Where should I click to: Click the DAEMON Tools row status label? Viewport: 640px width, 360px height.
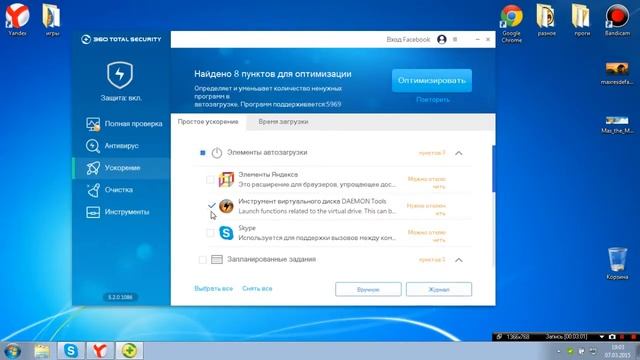(x=426, y=209)
